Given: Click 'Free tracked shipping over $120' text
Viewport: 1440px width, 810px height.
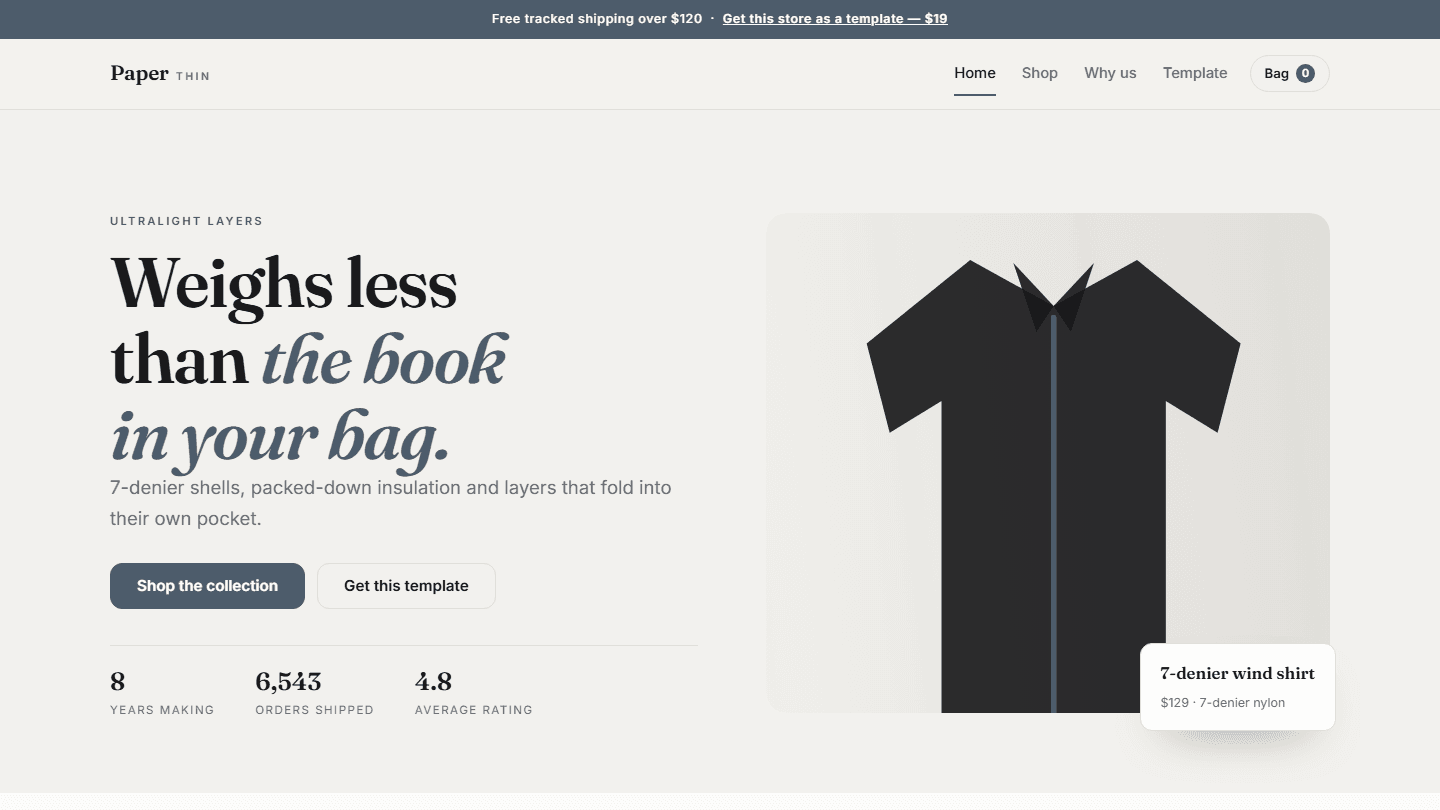Looking at the screenshot, I should (597, 19).
